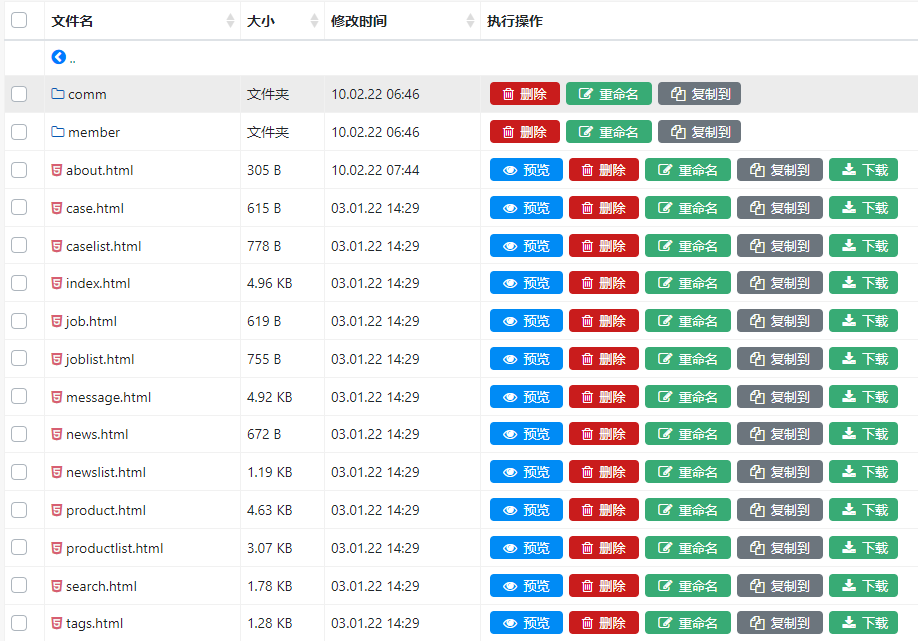Open the product.html file name link
918x641 pixels.
(x=105, y=510)
